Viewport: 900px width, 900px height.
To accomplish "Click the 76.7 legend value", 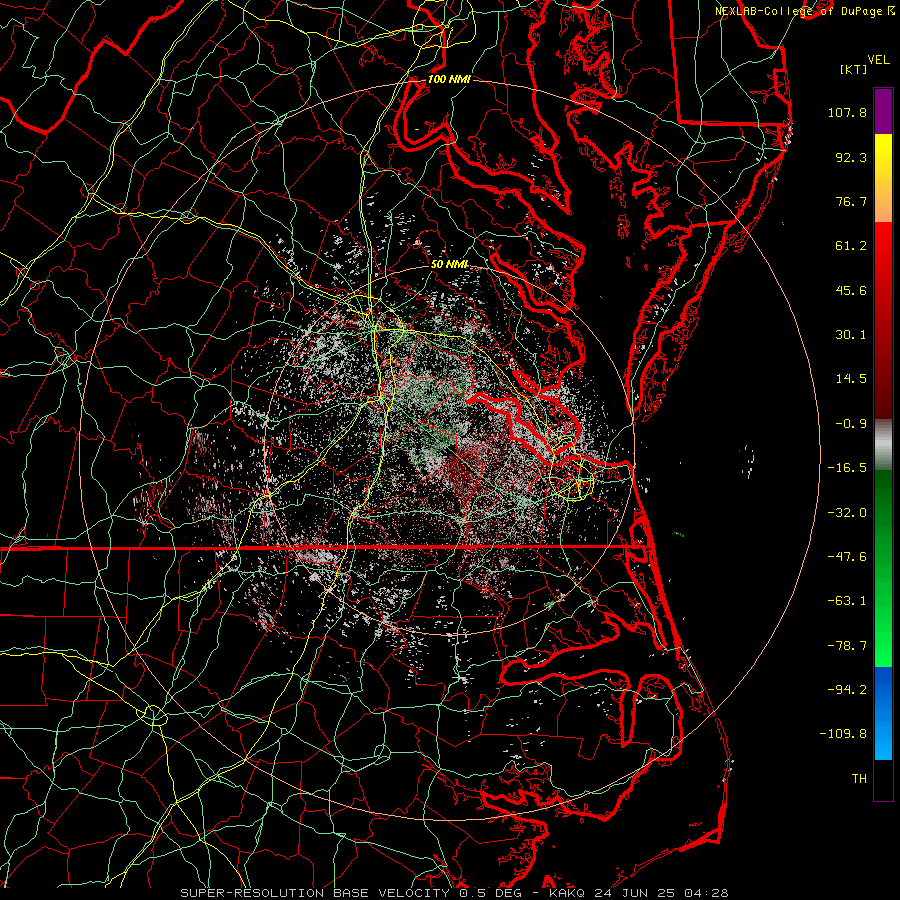I will click(x=851, y=201).
